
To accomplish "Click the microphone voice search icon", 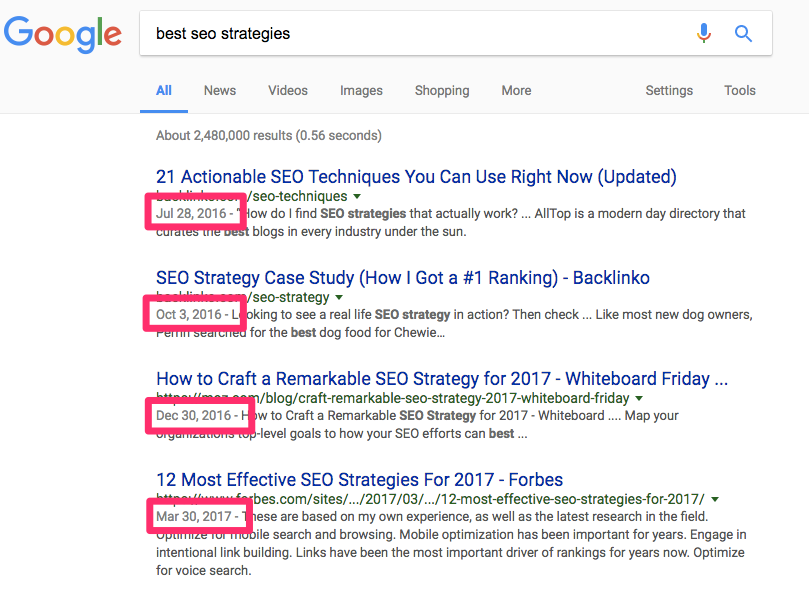I will (x=704, y=33).
